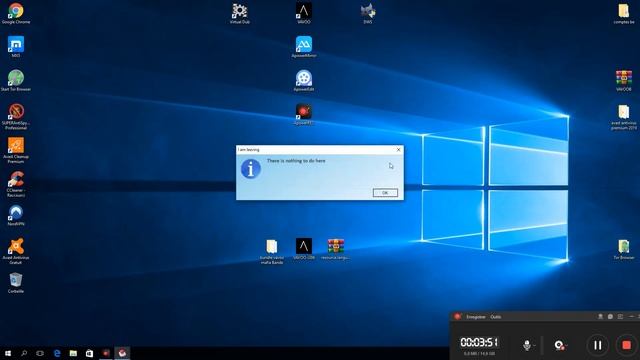
Task: Select the Avast Antivirus Gratuit shortcut
Action: [x=16, y=251]
